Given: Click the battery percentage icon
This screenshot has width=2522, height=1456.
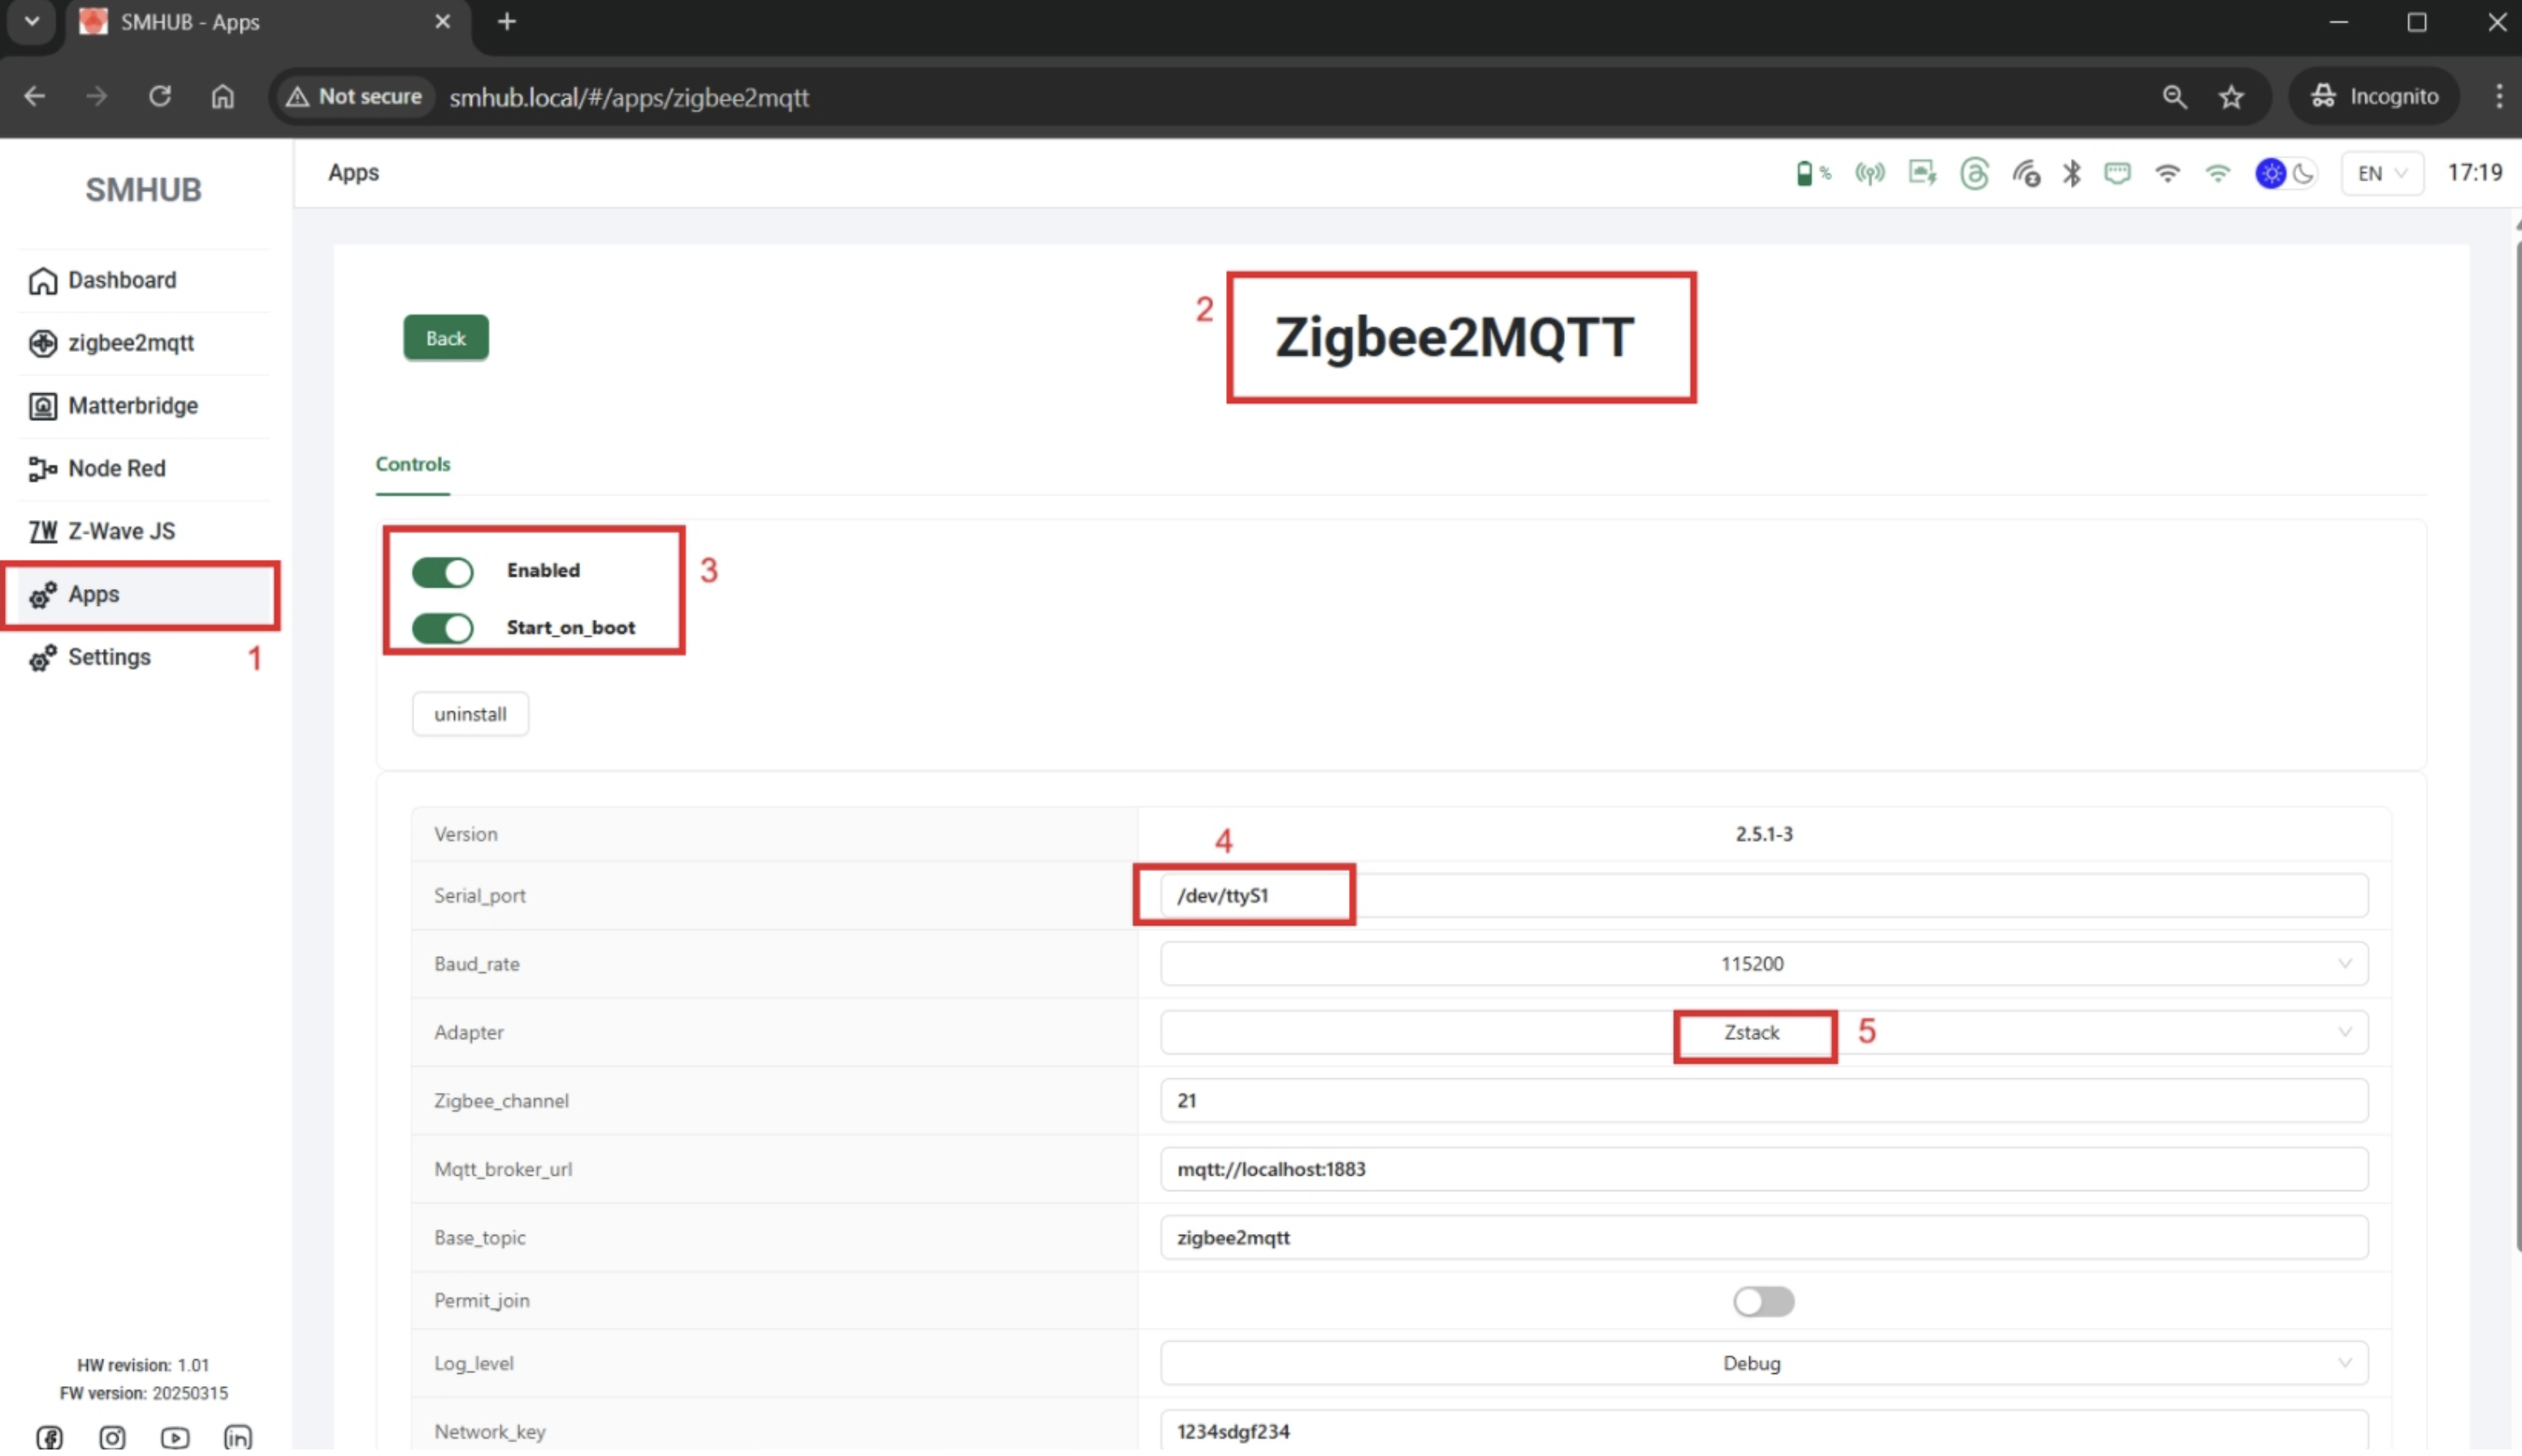Looking at the screenshot, I should (x=1810, y=173).
